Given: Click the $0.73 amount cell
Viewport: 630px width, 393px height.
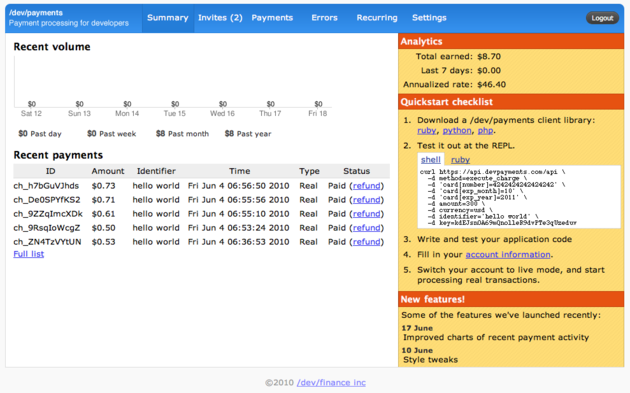Looking at the screenshot, I should pos(103,186).
